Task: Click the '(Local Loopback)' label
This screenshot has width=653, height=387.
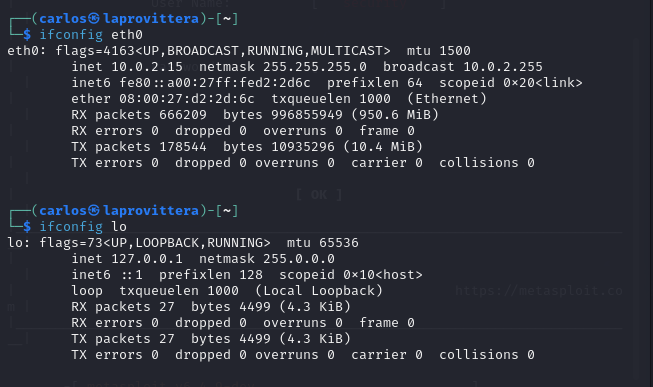Action: point(319,291)
